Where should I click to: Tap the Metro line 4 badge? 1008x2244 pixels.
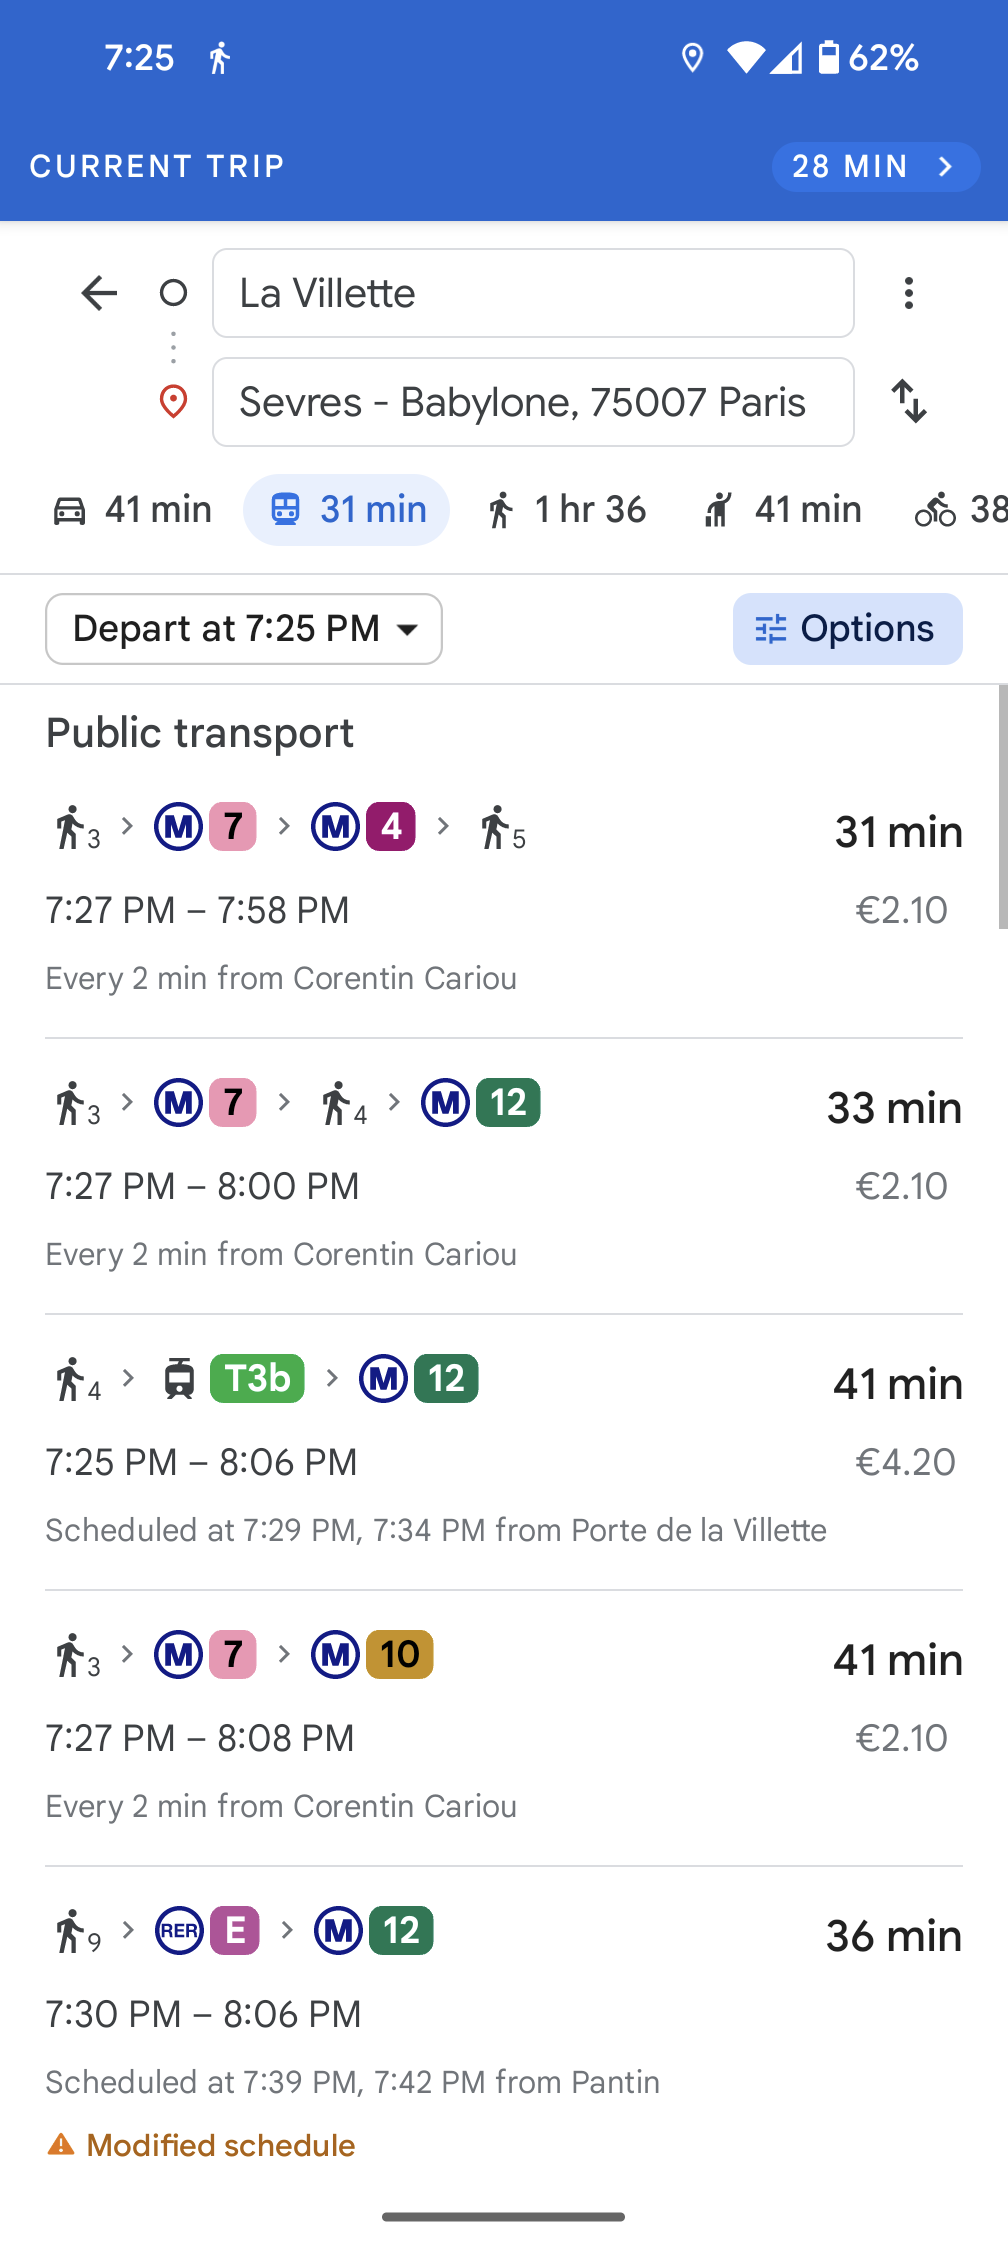point(391,827)
